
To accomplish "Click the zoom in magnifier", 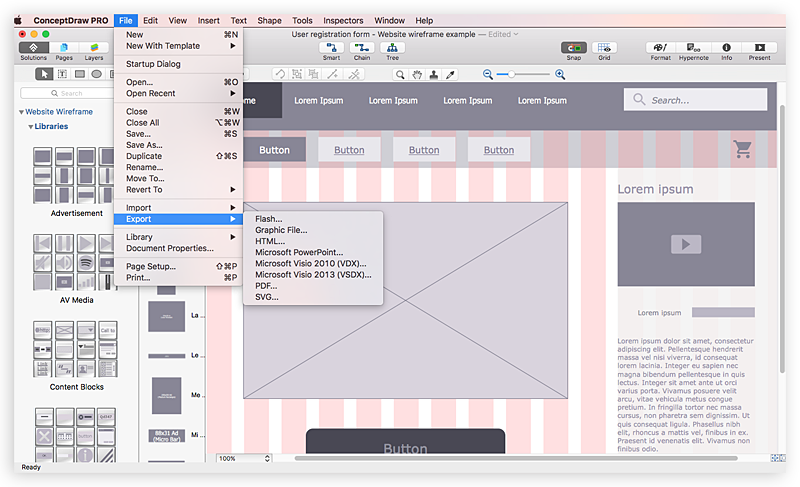I will click(560, 74).
